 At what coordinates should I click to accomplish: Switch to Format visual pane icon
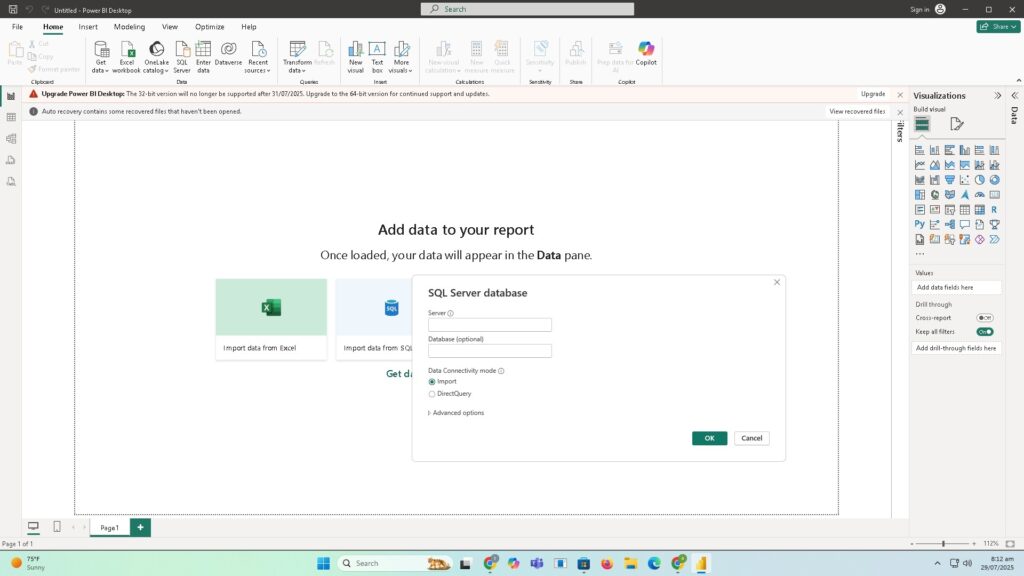pos(957,124)
